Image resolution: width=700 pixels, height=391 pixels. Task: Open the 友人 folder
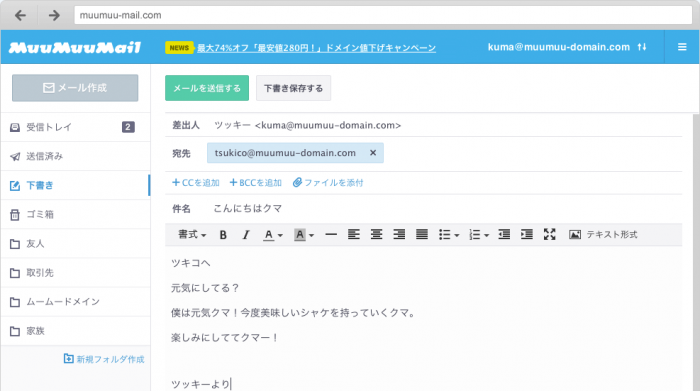click(x=75, y=244)
